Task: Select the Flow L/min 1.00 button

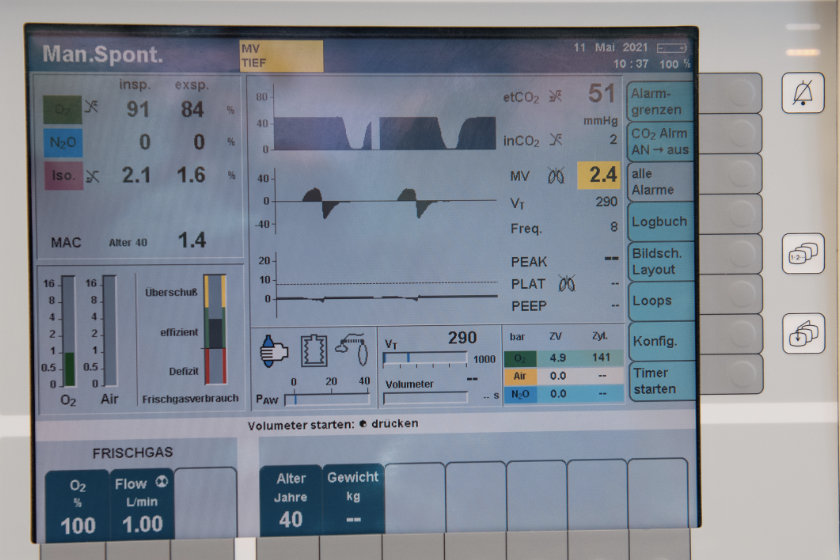Action: (142, 504)
